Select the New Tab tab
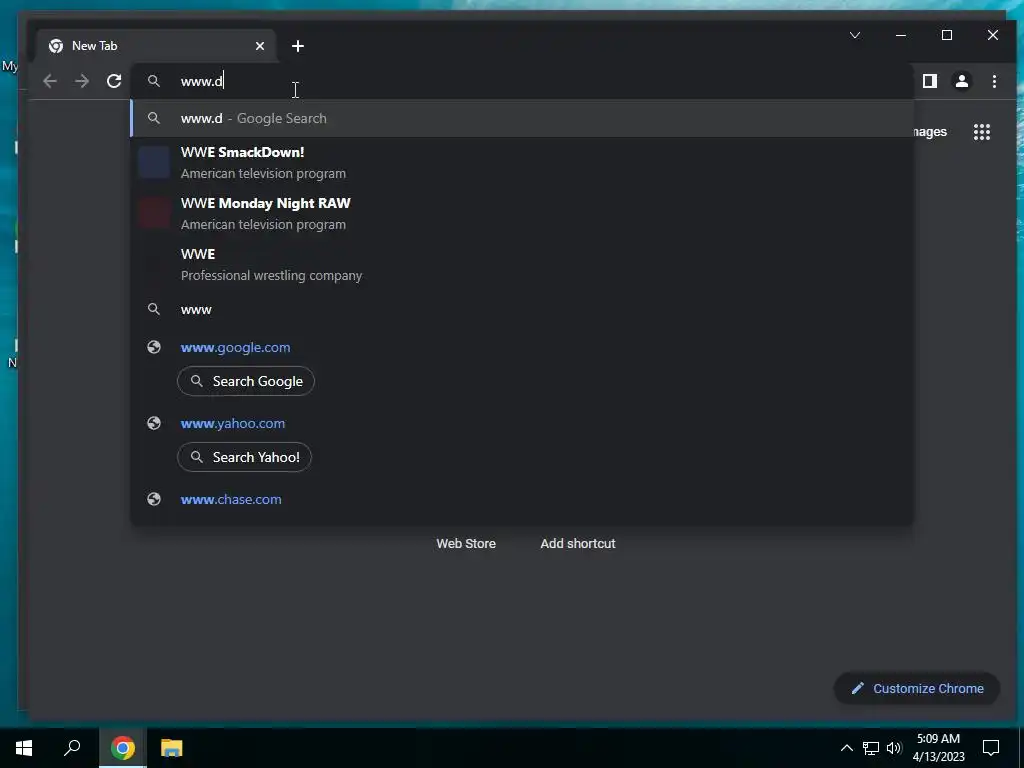This screenshot has height=768, width=1024. 155,46
